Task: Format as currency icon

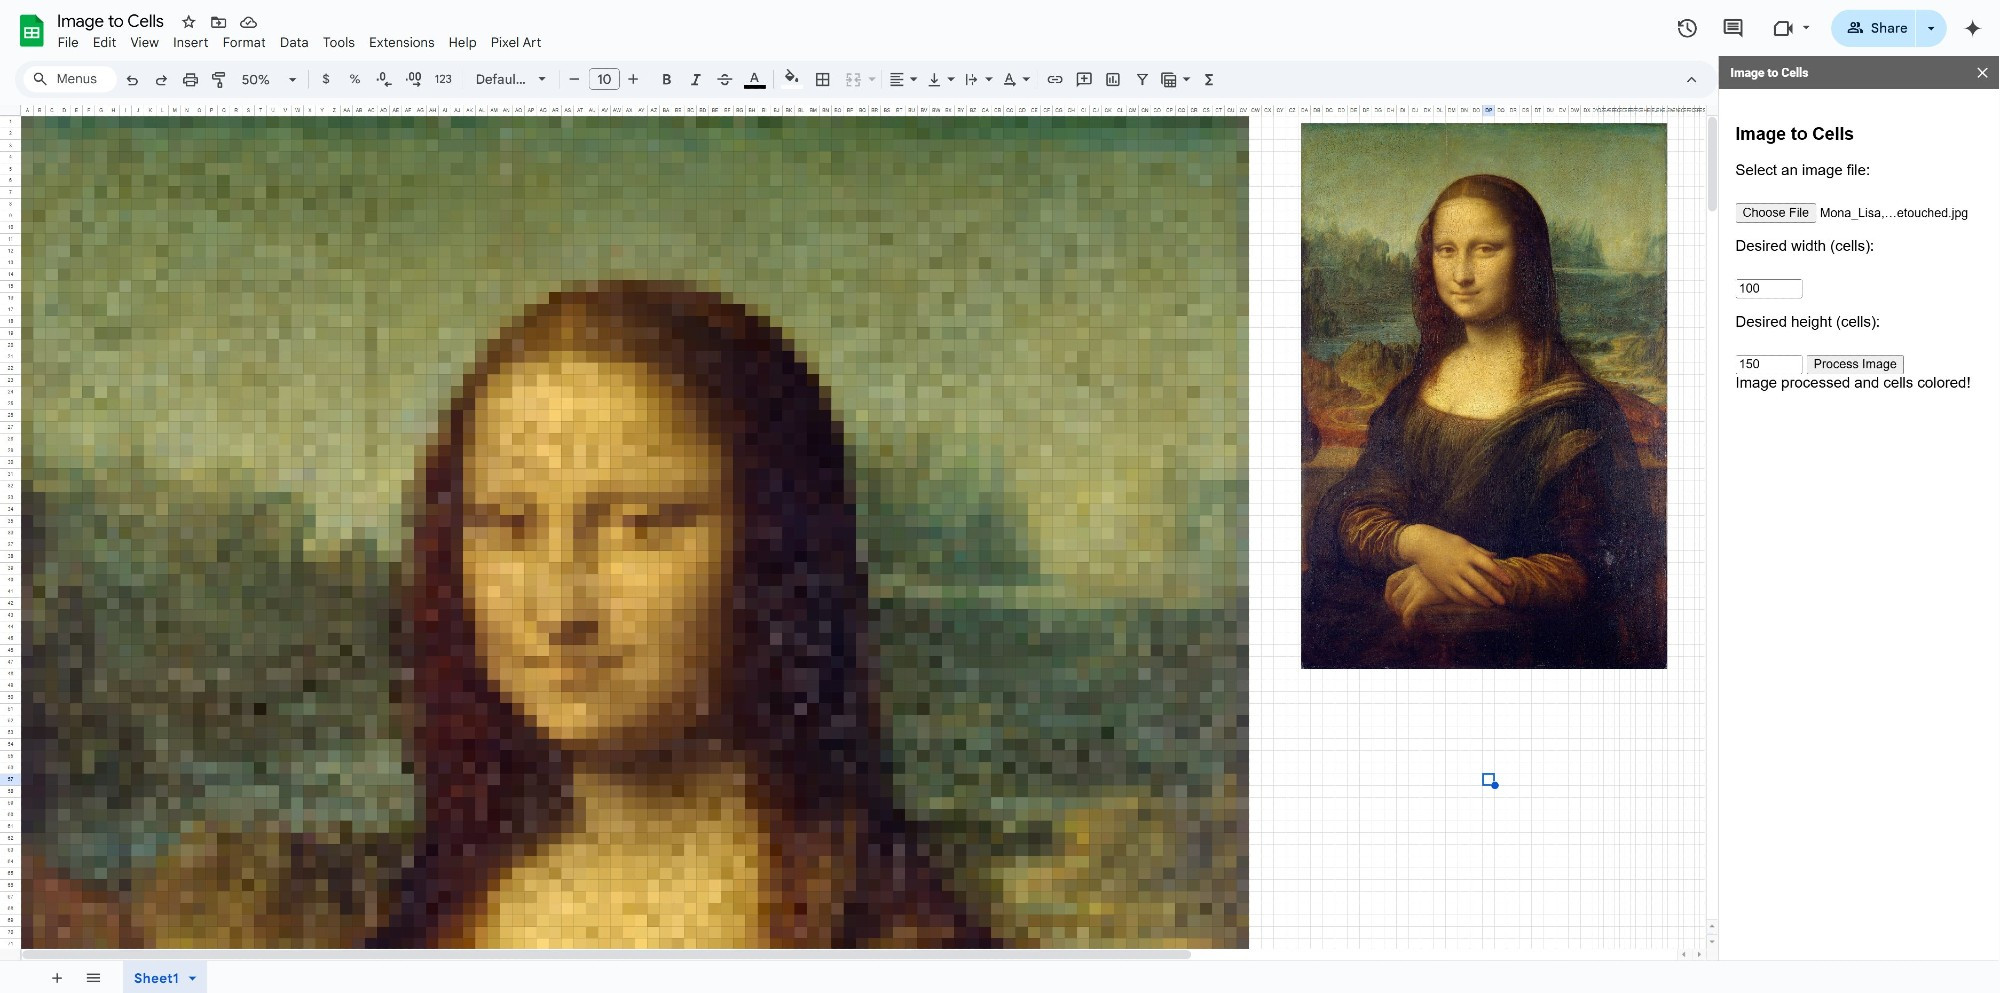Action: coord(326,79)
